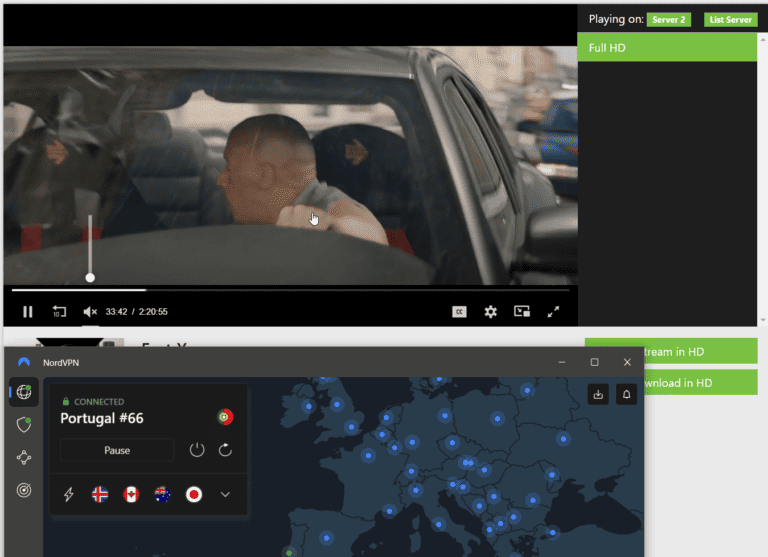768x557 pixels.
Task: Minimize the NordVPN window
Action: [x=562, y=362]
